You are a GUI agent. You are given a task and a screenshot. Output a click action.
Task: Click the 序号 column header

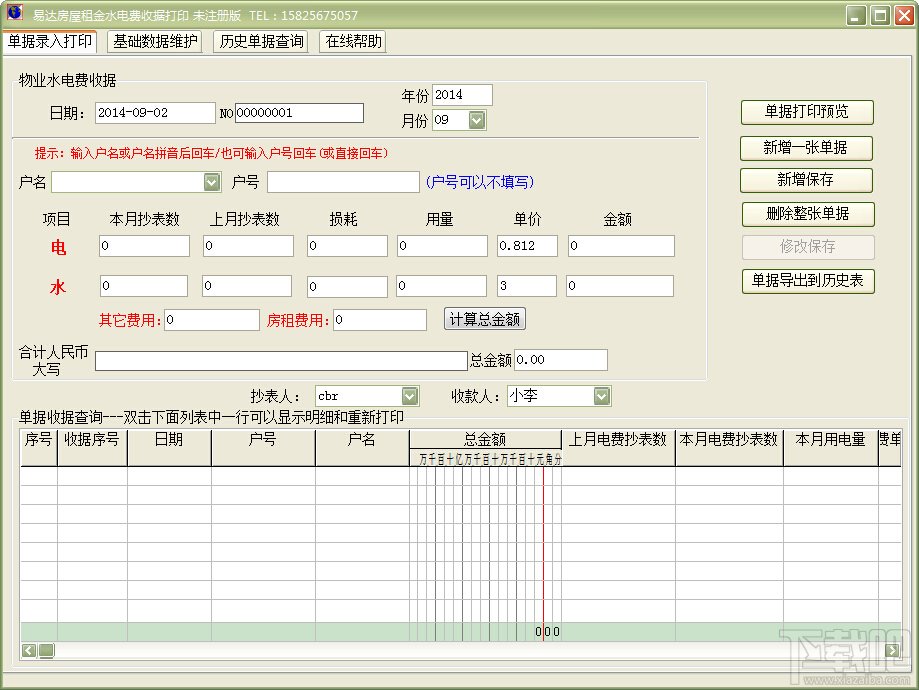pos(39,448)
